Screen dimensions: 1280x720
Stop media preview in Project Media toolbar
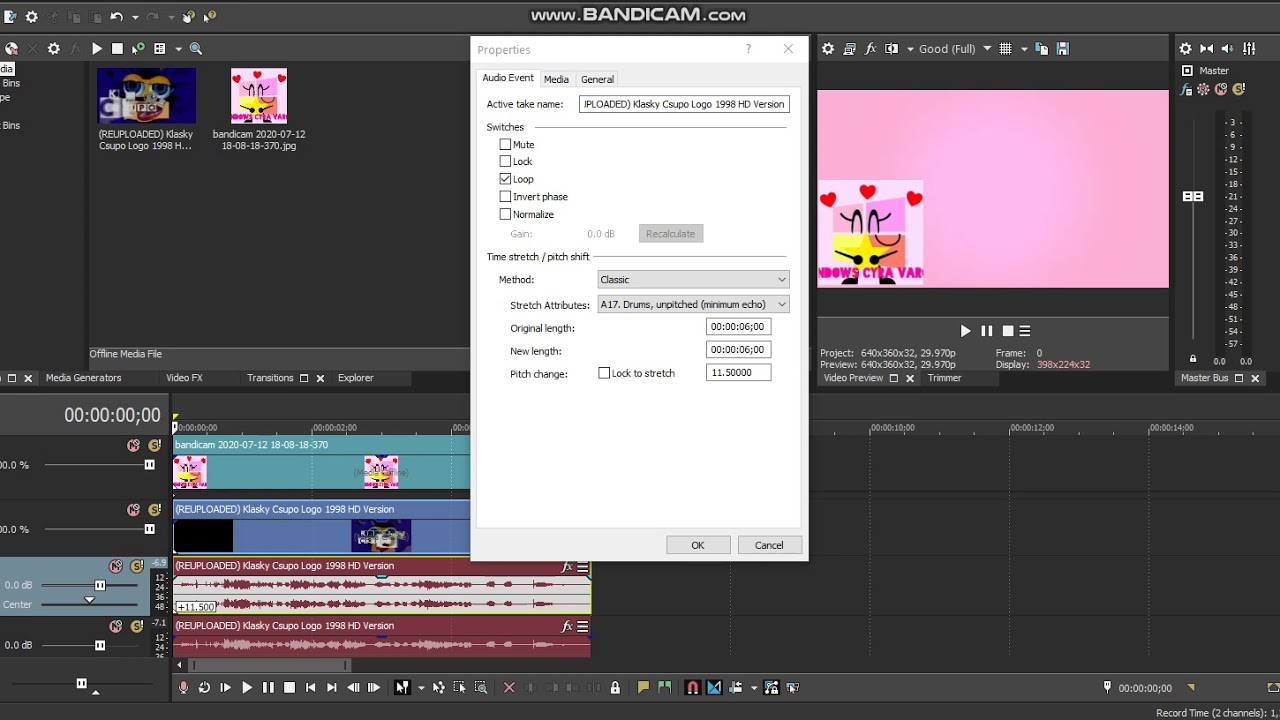pyautogui.click(x=117, y=48)
